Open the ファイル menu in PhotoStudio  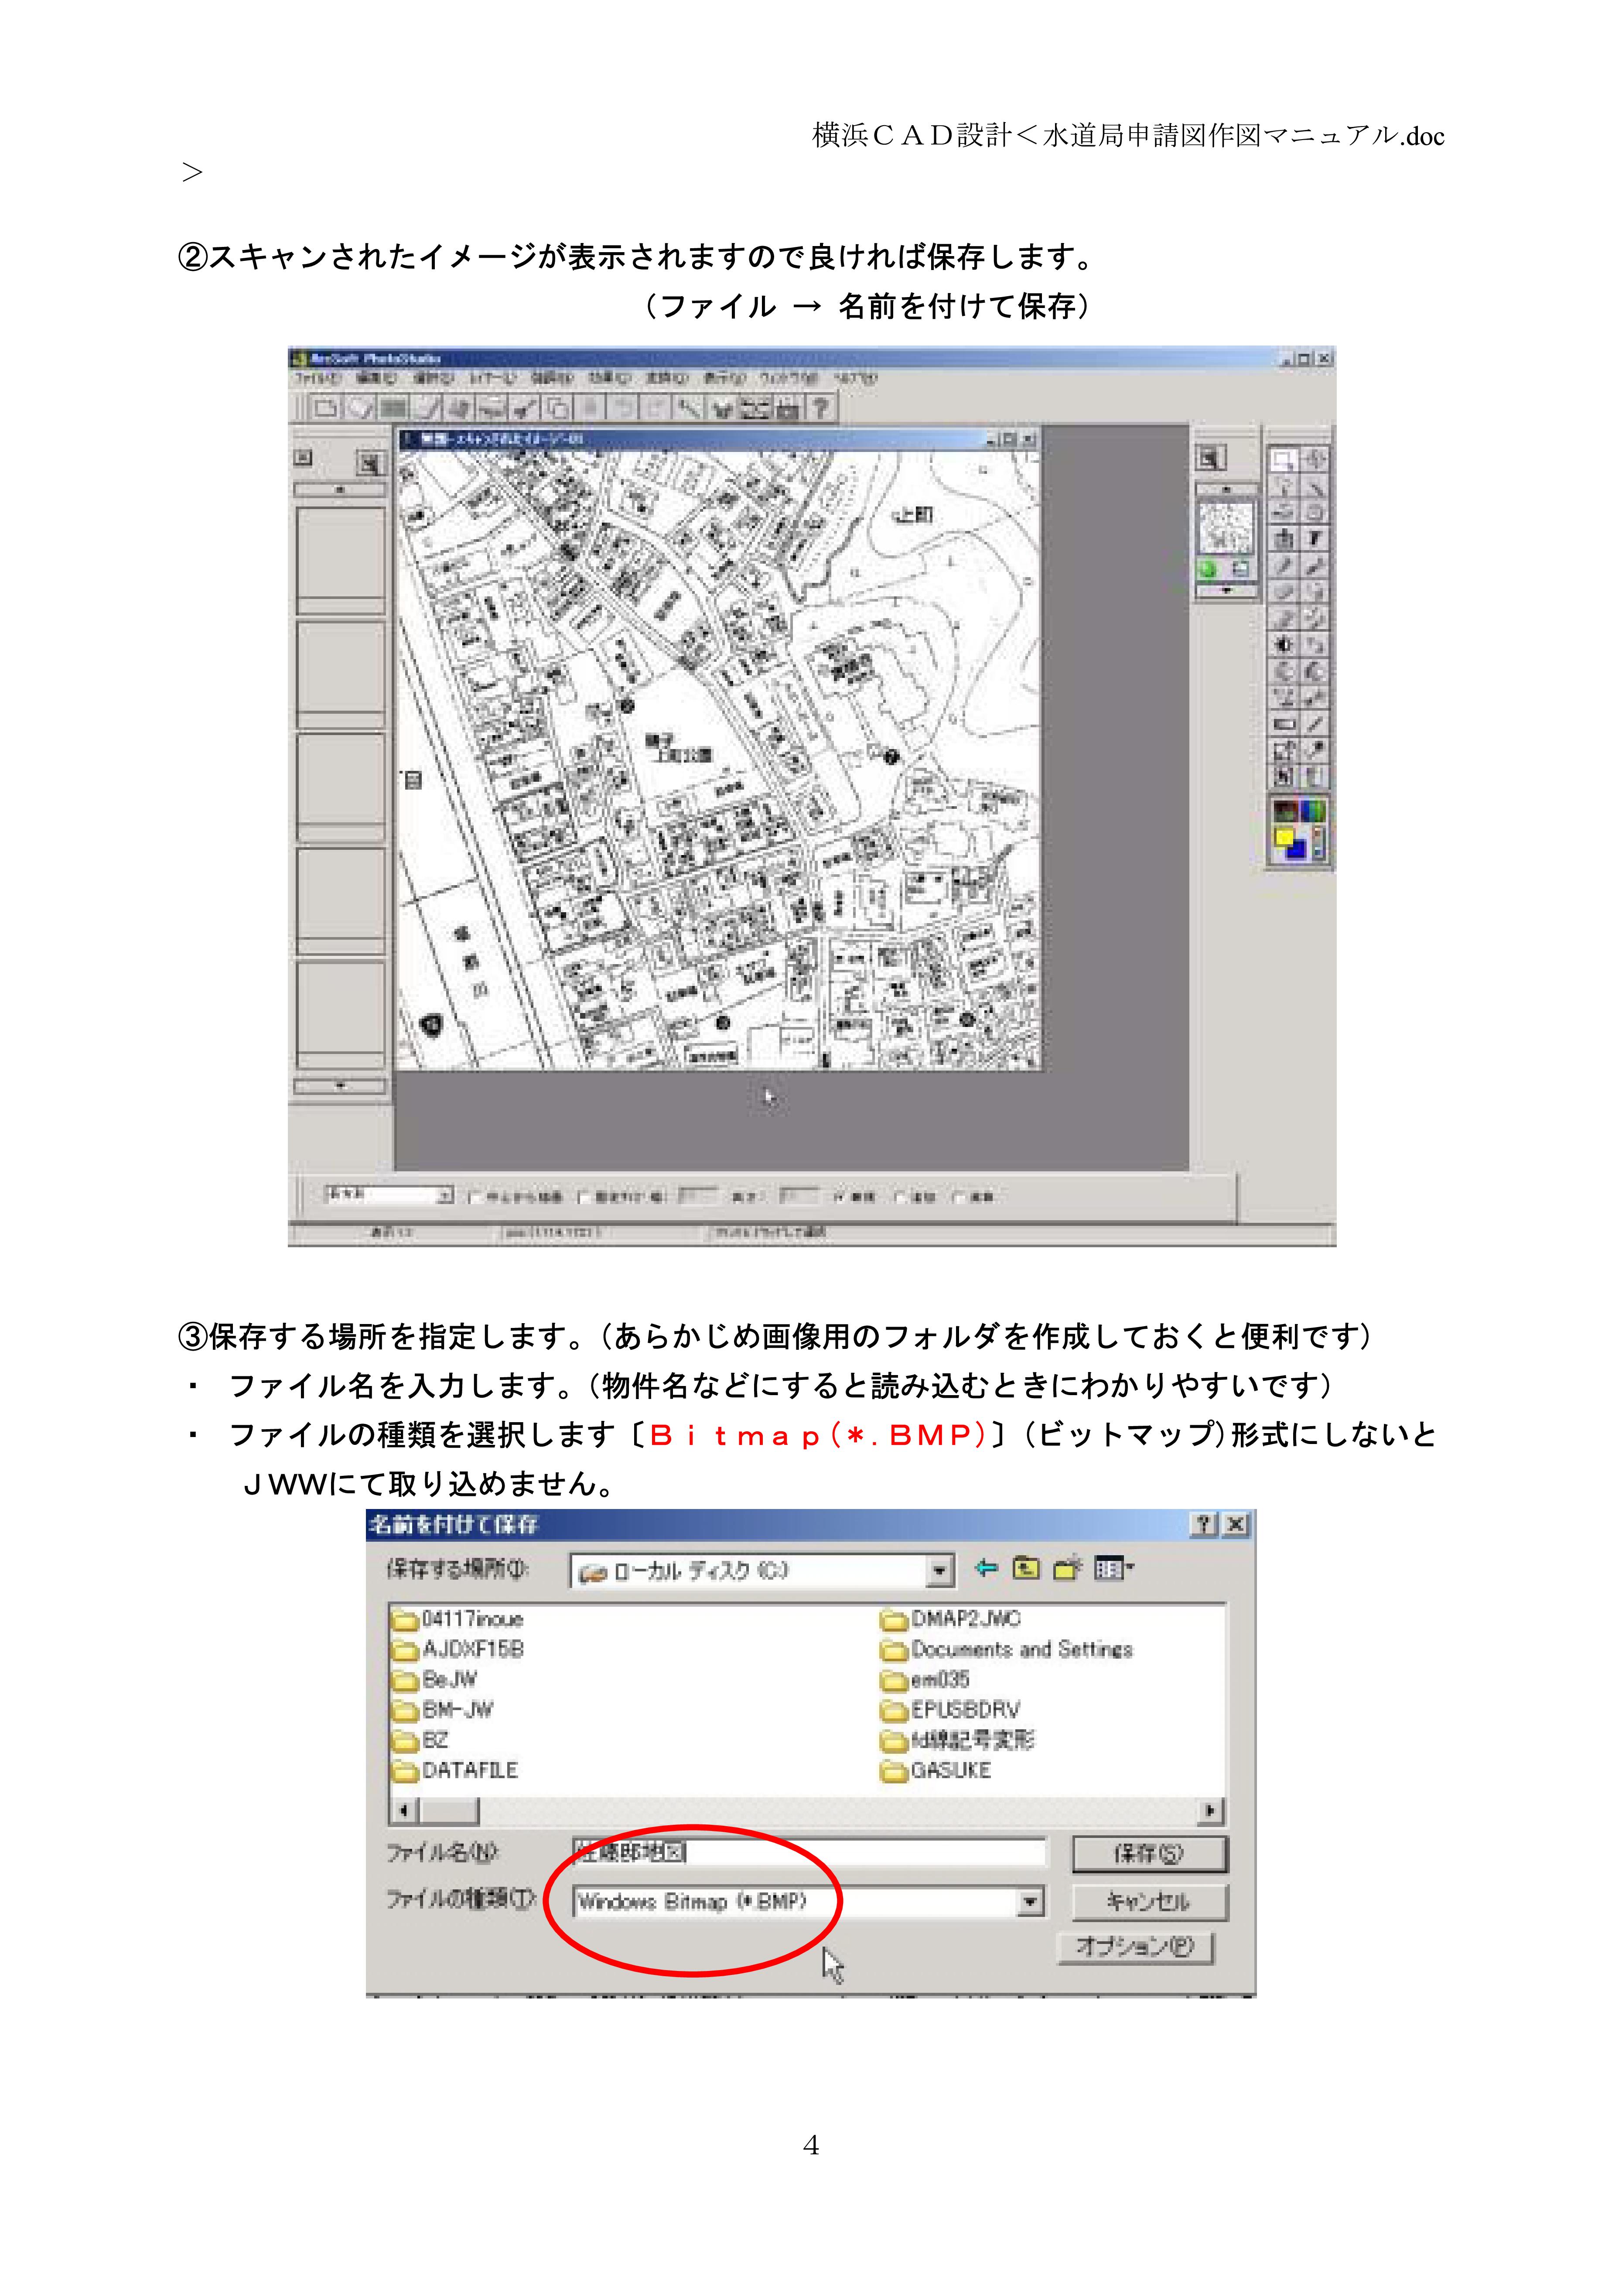tap(318, 379)
